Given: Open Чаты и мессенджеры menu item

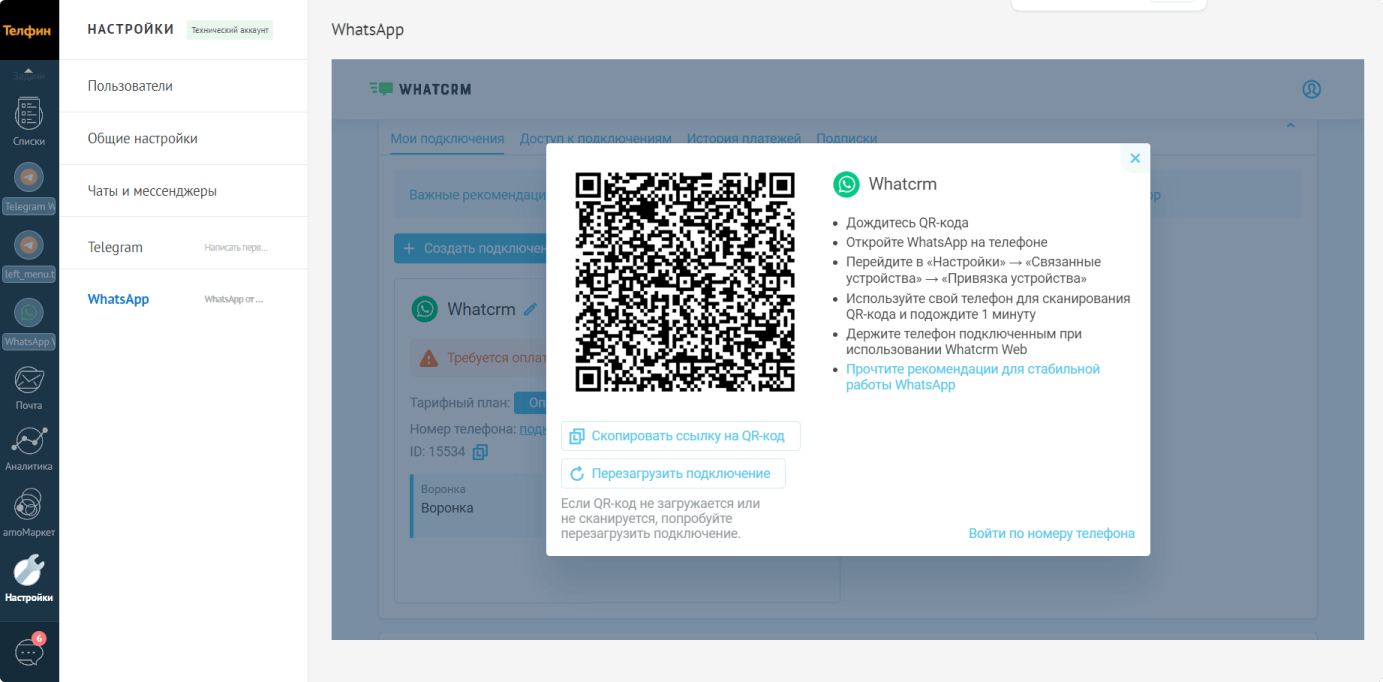Looking at the screenshot, I should pos(183,191).
